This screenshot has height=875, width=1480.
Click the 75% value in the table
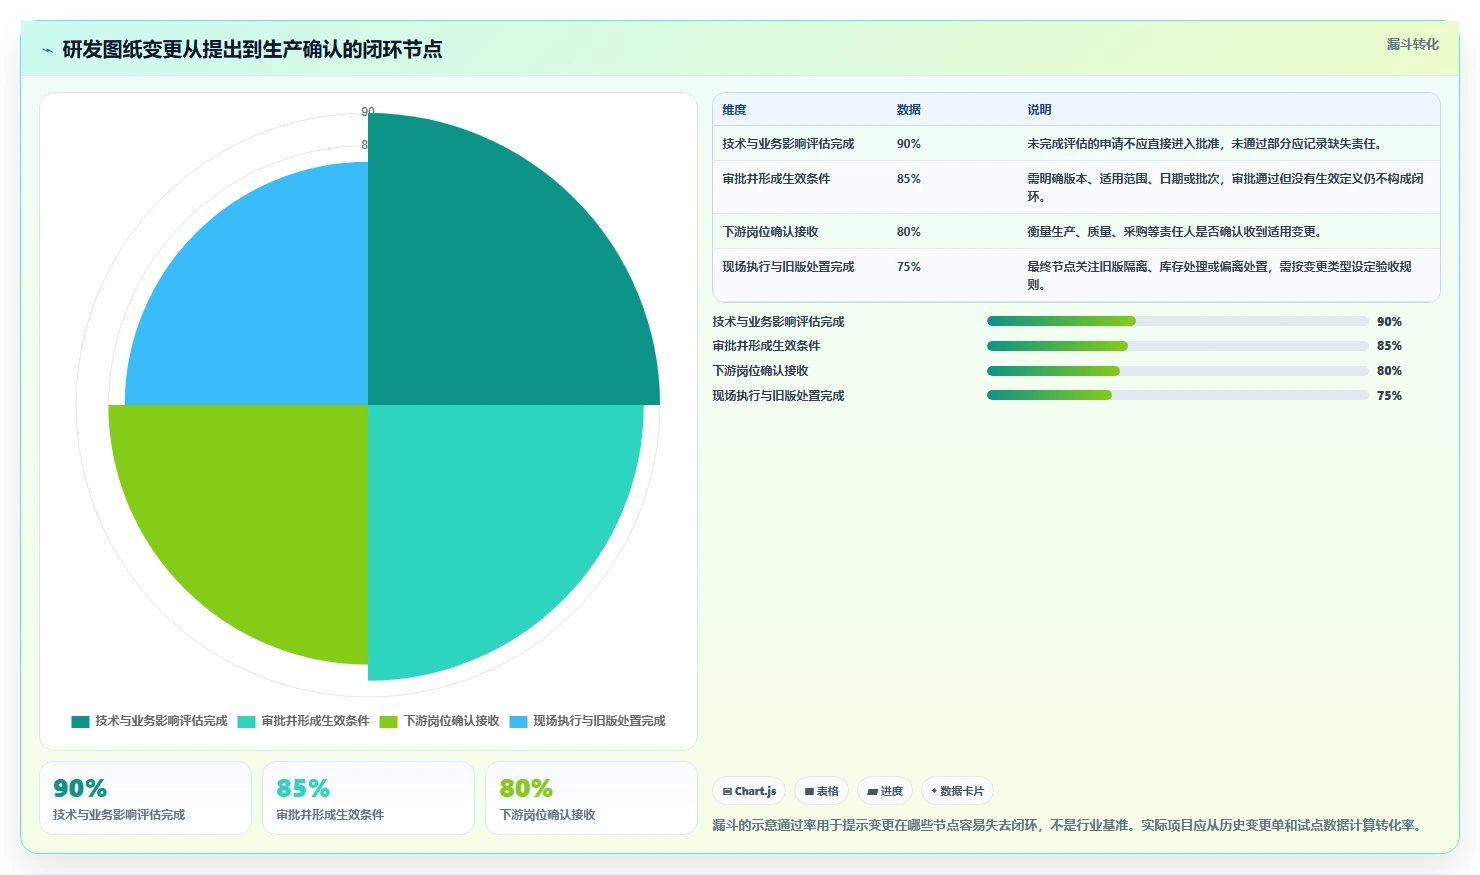click(908, 267)
